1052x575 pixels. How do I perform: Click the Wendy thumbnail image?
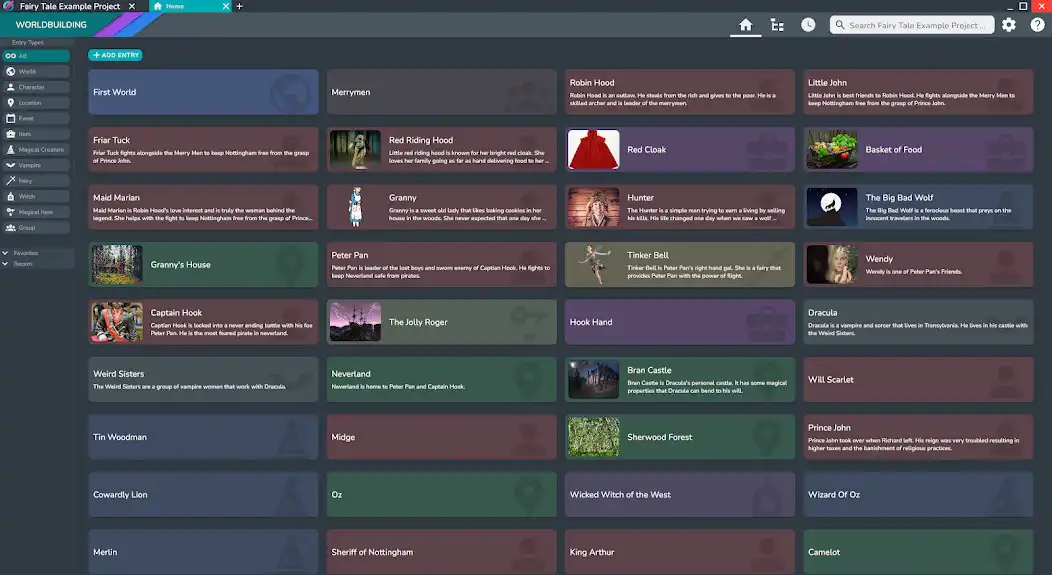831,264
